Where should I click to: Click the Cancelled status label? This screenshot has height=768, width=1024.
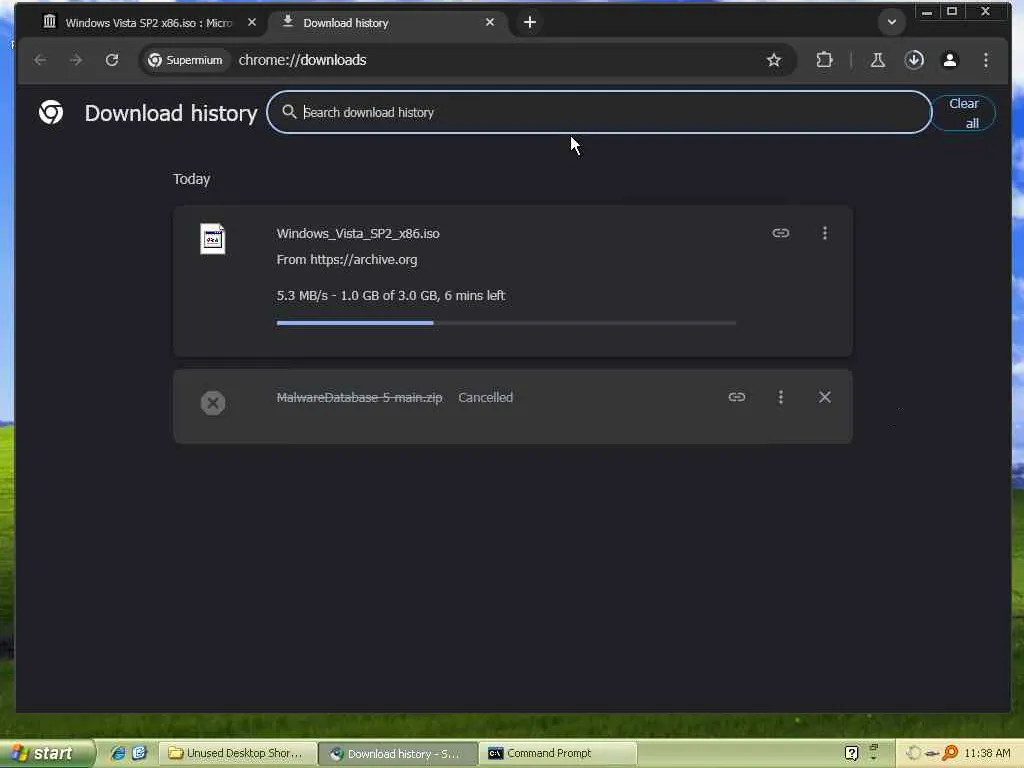pos(485,397)
